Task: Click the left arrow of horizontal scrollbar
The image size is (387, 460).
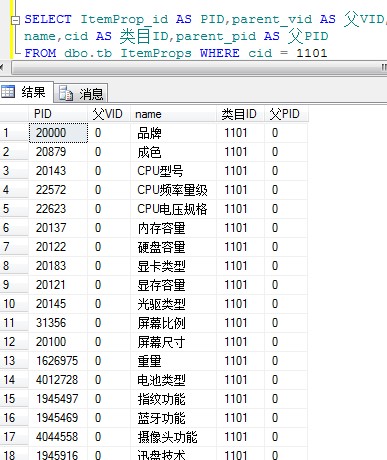Action: tap(2, 68)
